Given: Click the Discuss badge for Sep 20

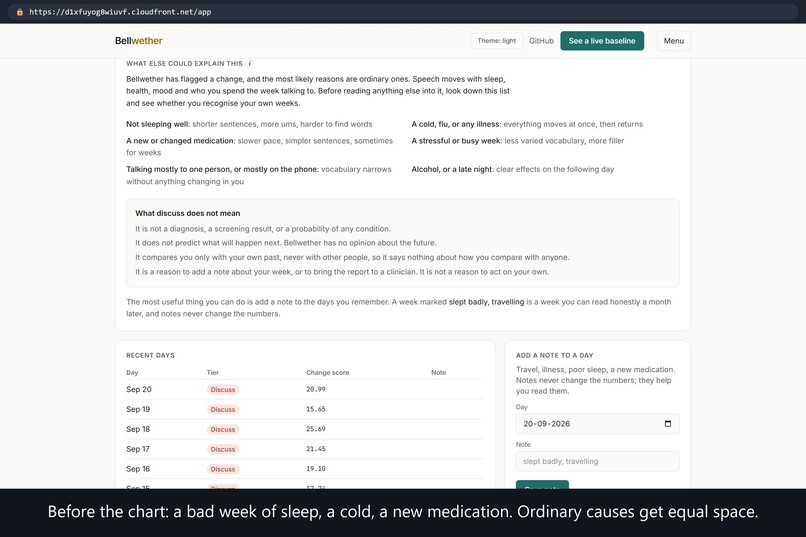Looking at the screenshot, I should pyautogui.click(x=223, y=390).
